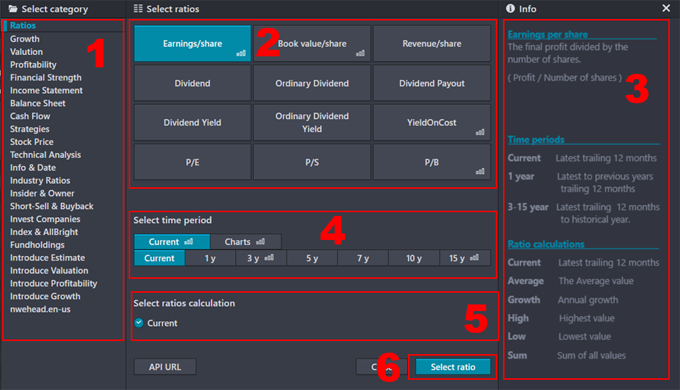This screenshot has width=680, height=390.
Task: Open the Growth category
Action: (25, 39)
